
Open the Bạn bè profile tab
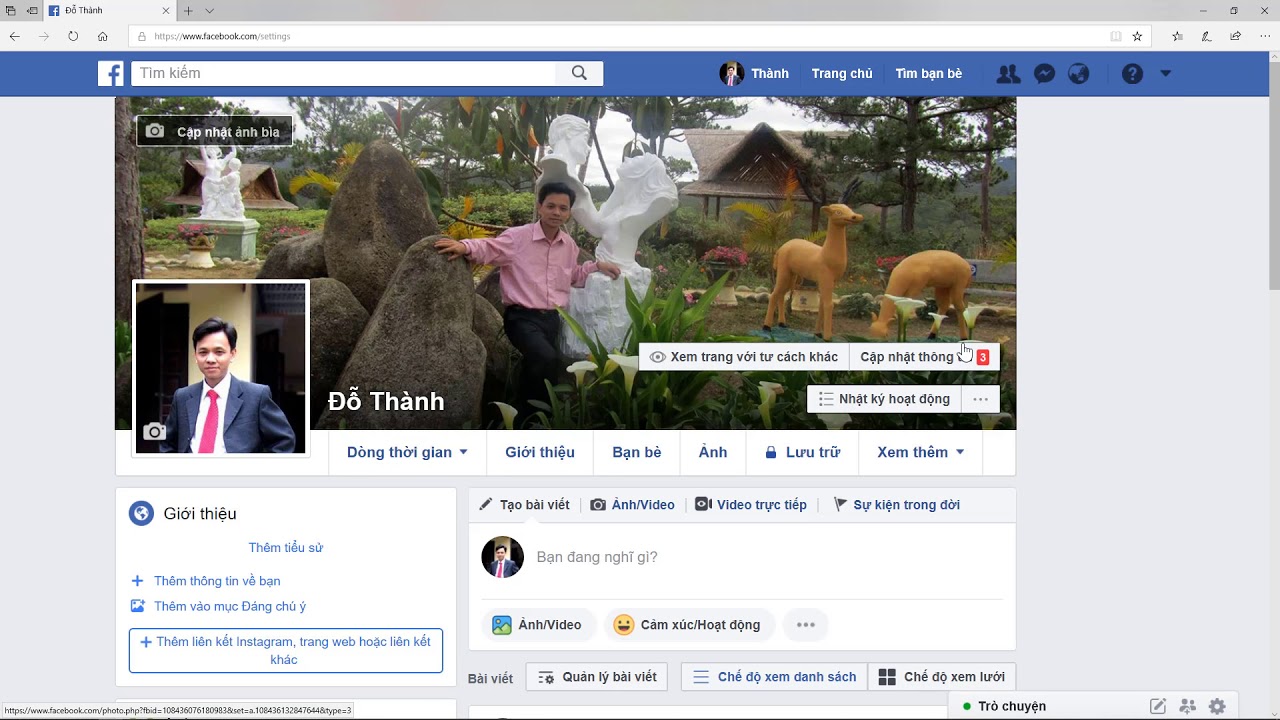tap(637, 452)
